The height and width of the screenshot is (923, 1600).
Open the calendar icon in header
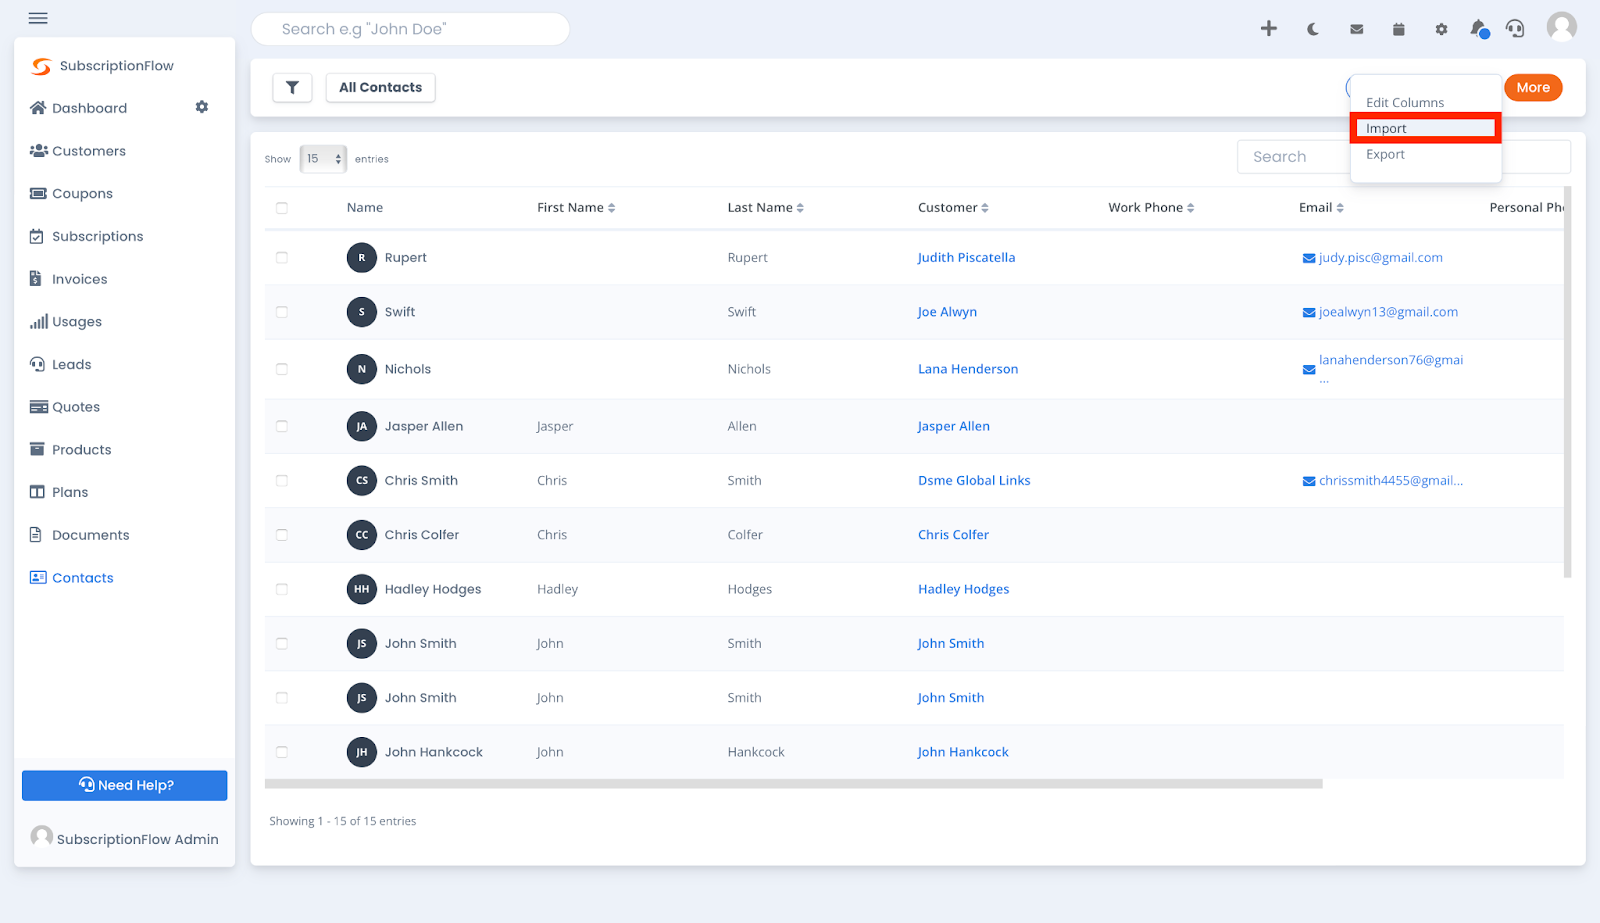coord(1398,29)
